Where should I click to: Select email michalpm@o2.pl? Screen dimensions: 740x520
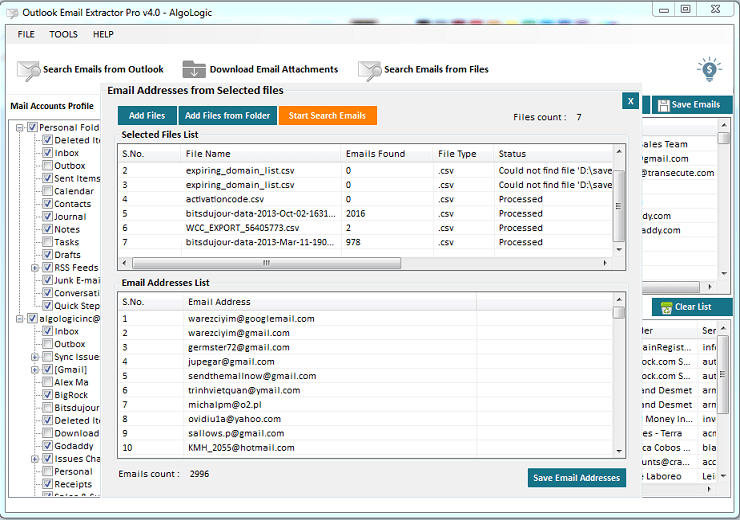click(x=366, y=405)
